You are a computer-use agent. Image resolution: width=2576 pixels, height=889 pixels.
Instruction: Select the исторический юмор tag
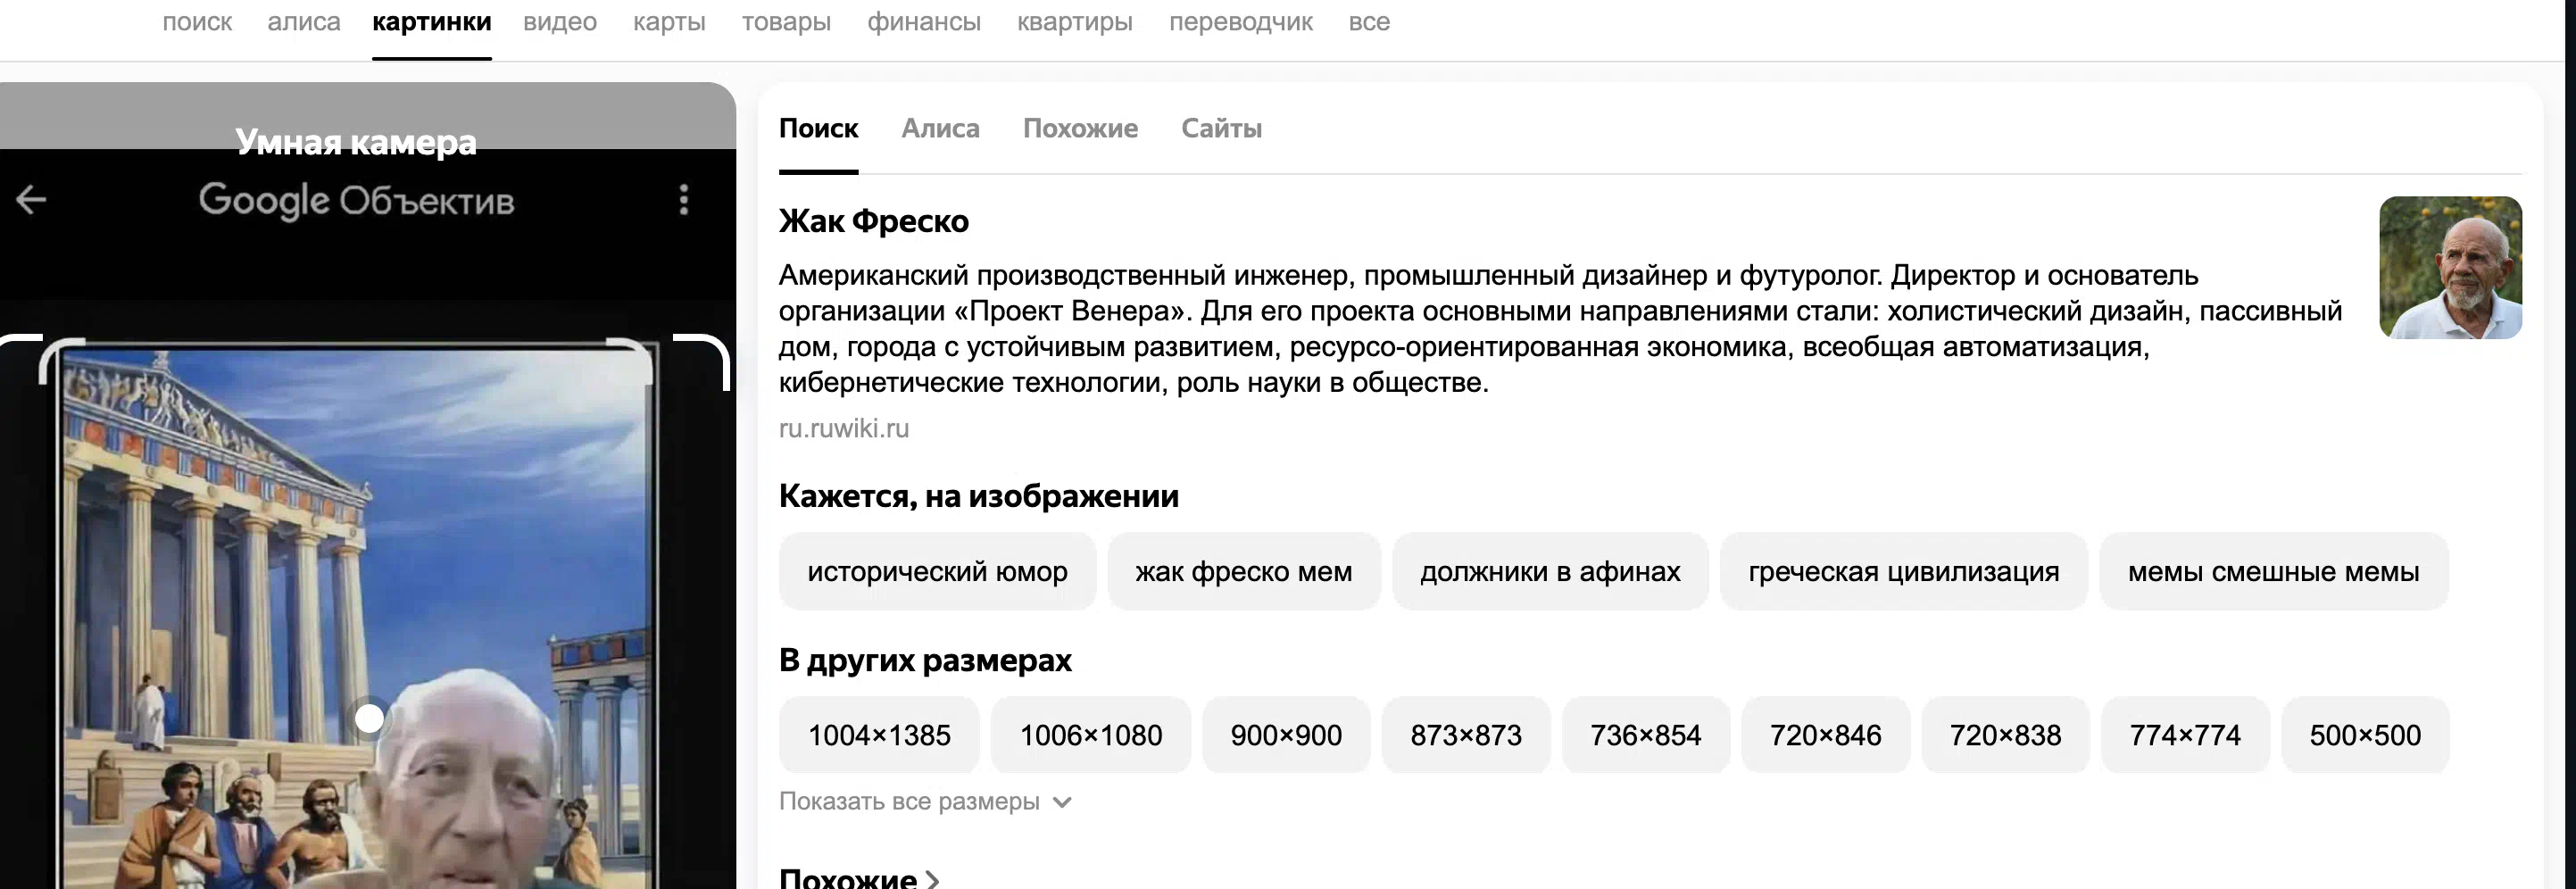(x=937, y=572)
